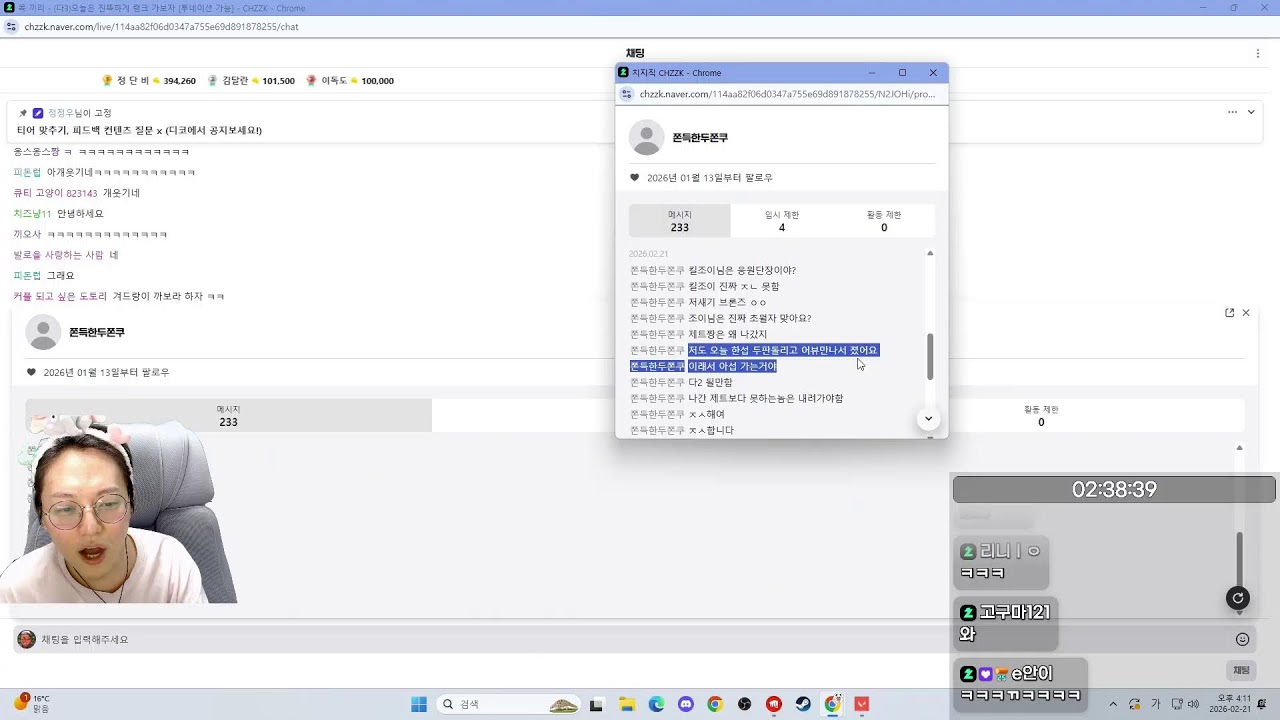This screenshot has width=1280, height=720.
Task: Click chat username 치즈냥11
Action: [x=32, y=213]
